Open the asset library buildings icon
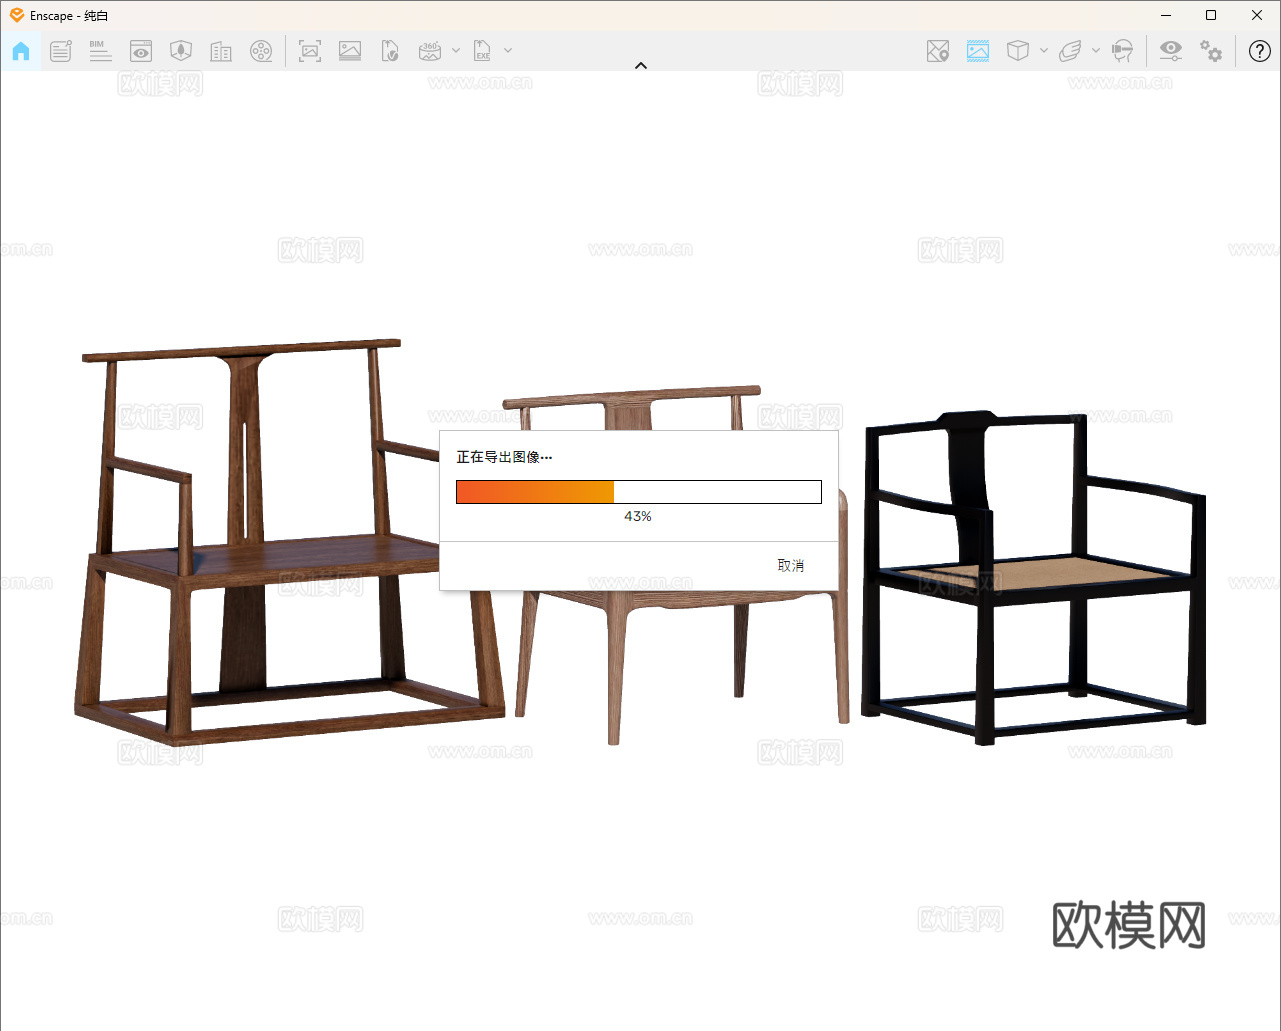Image resolution: width=1281 pixels, height=1031 pixels. (x=221, y=51)
